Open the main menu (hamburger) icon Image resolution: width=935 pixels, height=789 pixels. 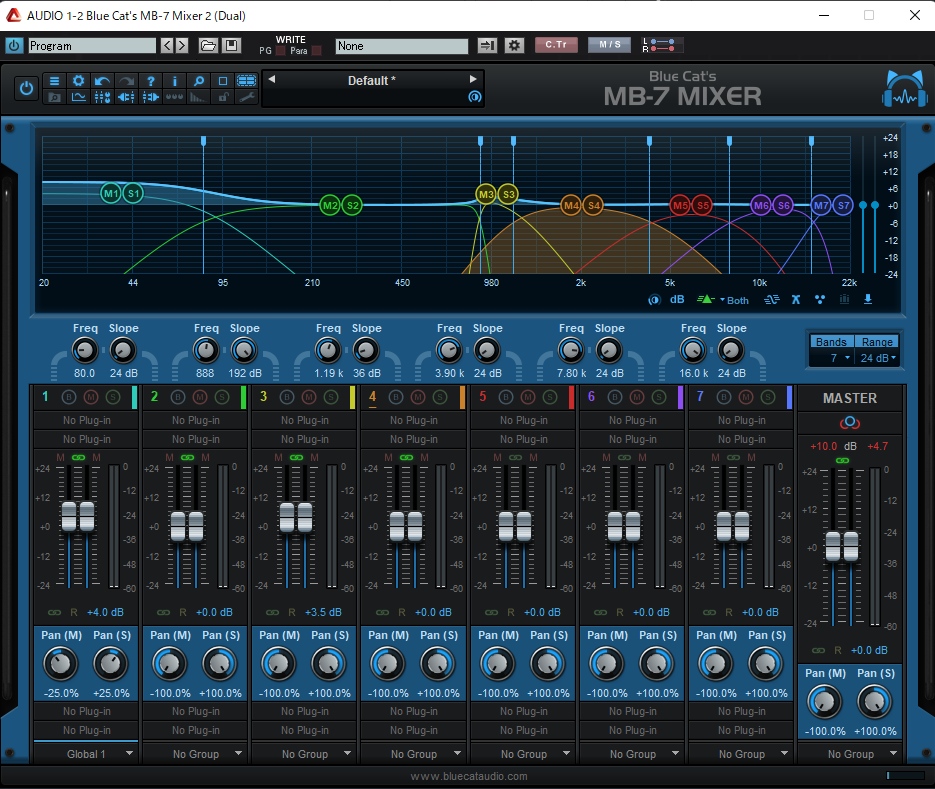point(54,81)
